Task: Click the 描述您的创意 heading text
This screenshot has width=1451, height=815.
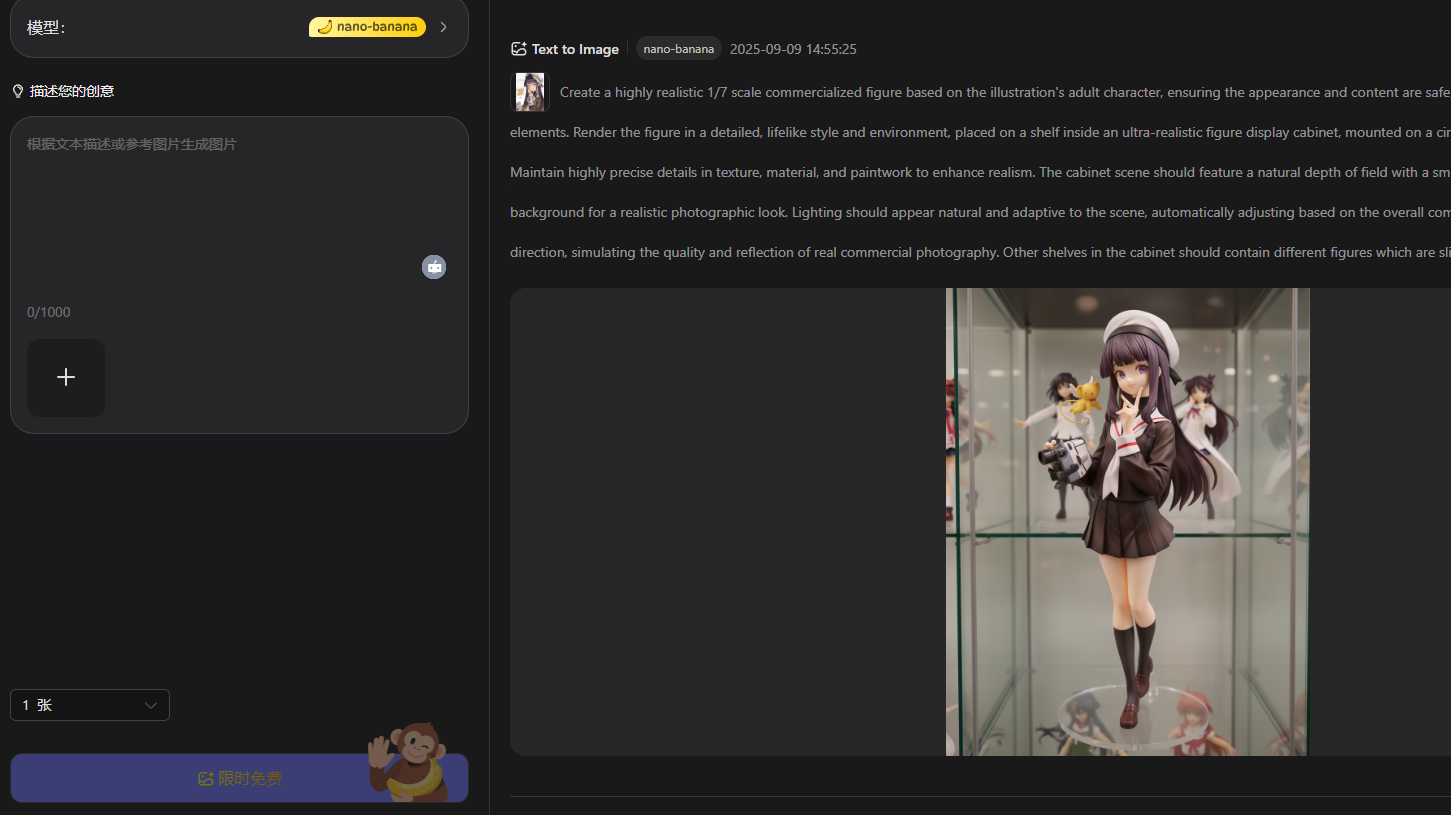Action: pyautogui.click(x=72, y=91)
